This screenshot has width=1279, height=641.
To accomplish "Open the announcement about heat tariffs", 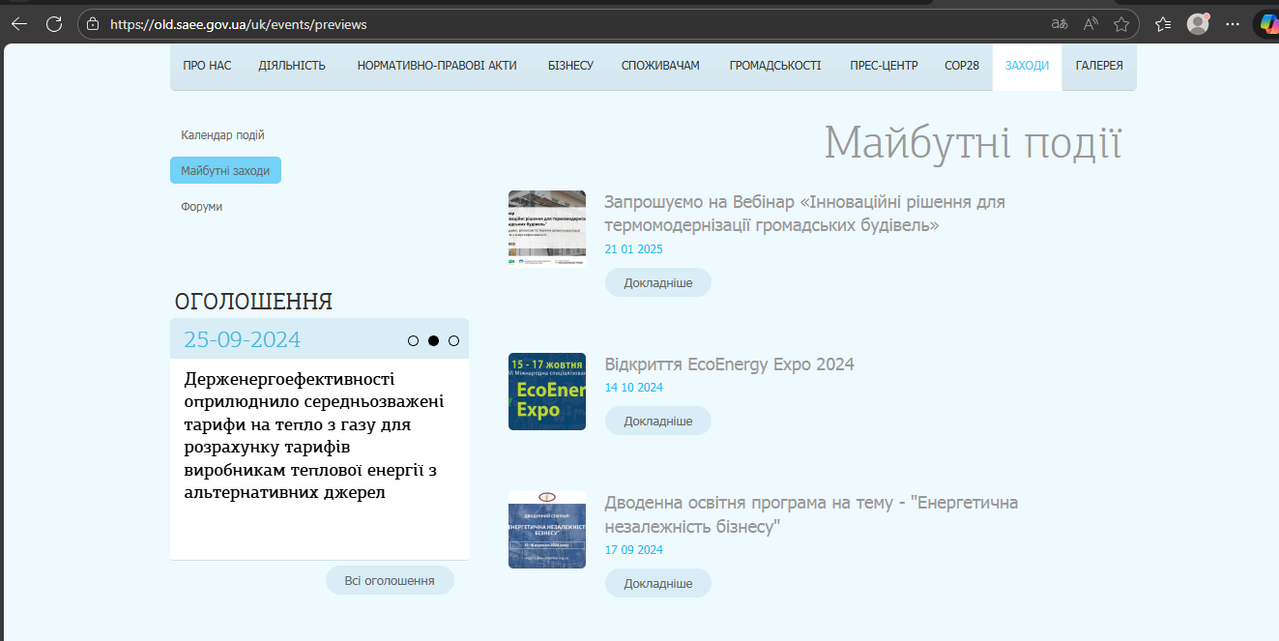I will [313, 436].
